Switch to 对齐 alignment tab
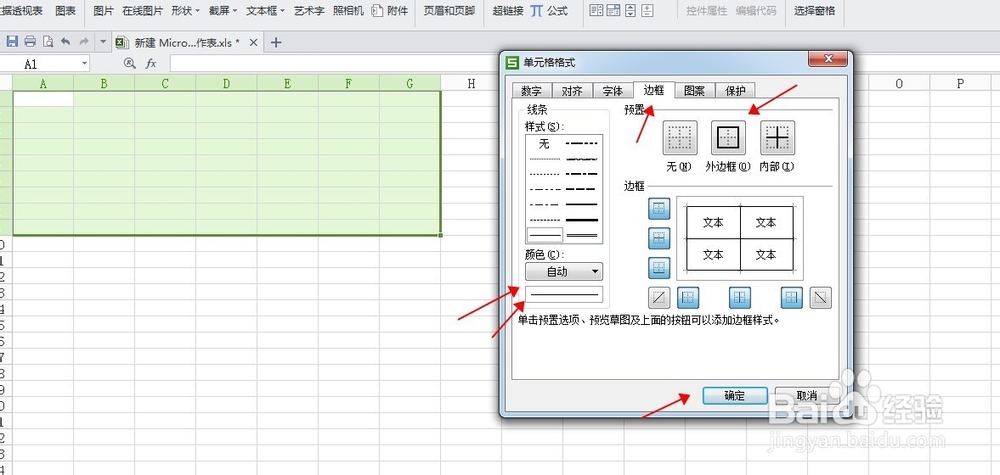 click(x=572, y=91)
